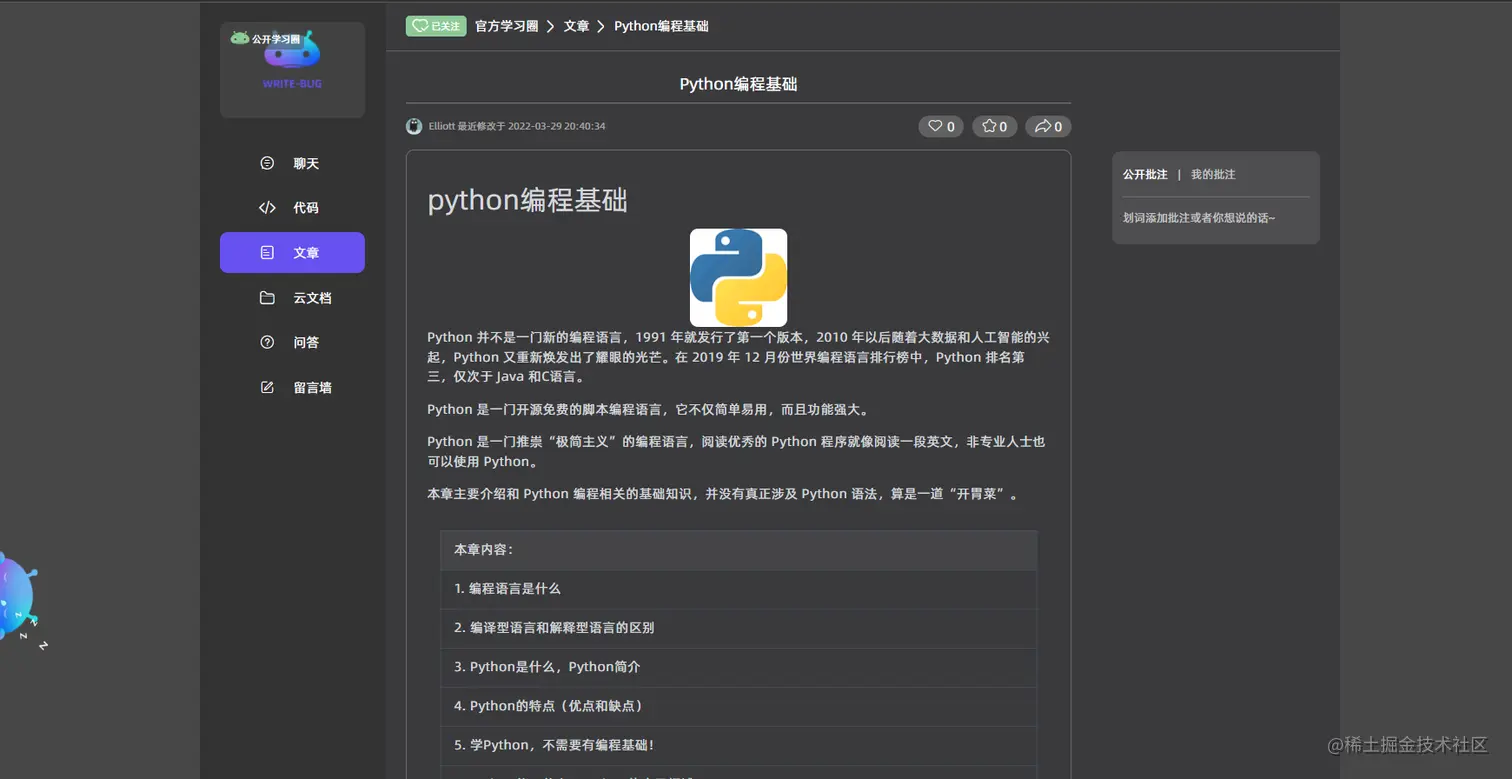Select row '5. 学Python，不需要有编程基础！'
This screenshot has width=1512, height=779.
[738, 745]
